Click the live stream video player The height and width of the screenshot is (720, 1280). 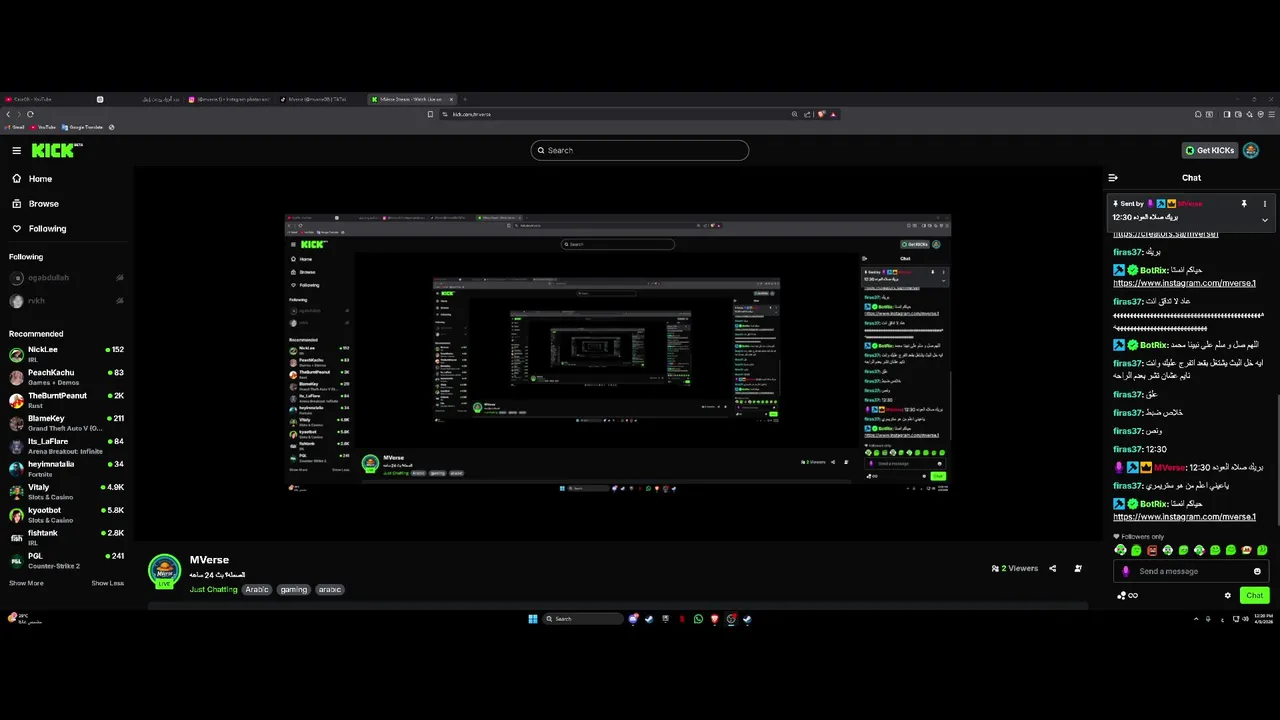[x=618, y=353]
